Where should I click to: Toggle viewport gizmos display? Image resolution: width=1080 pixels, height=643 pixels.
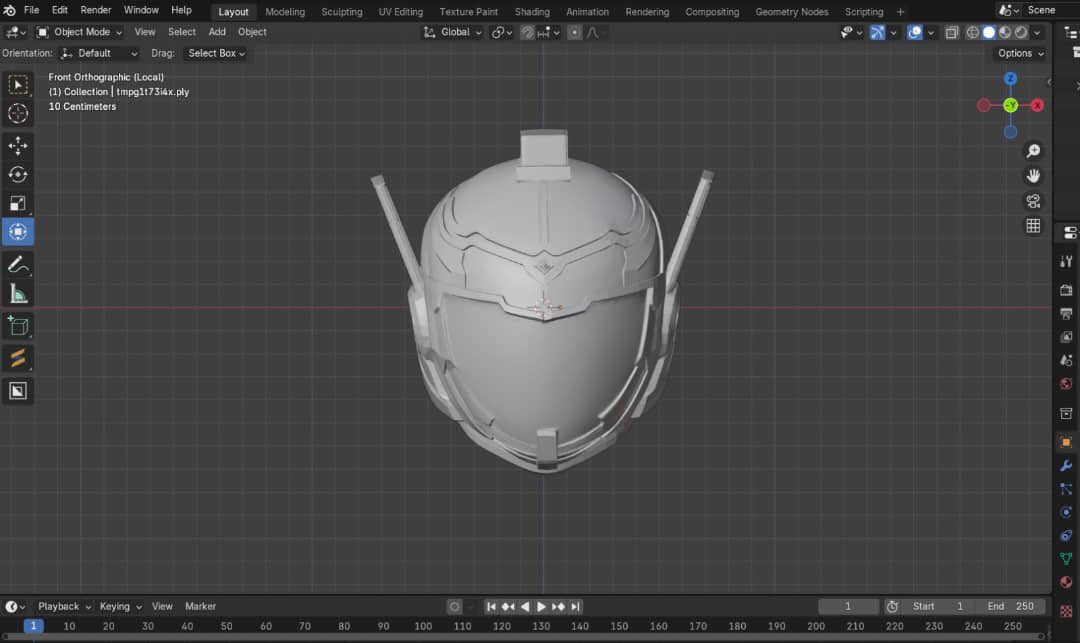pos(877,32)
